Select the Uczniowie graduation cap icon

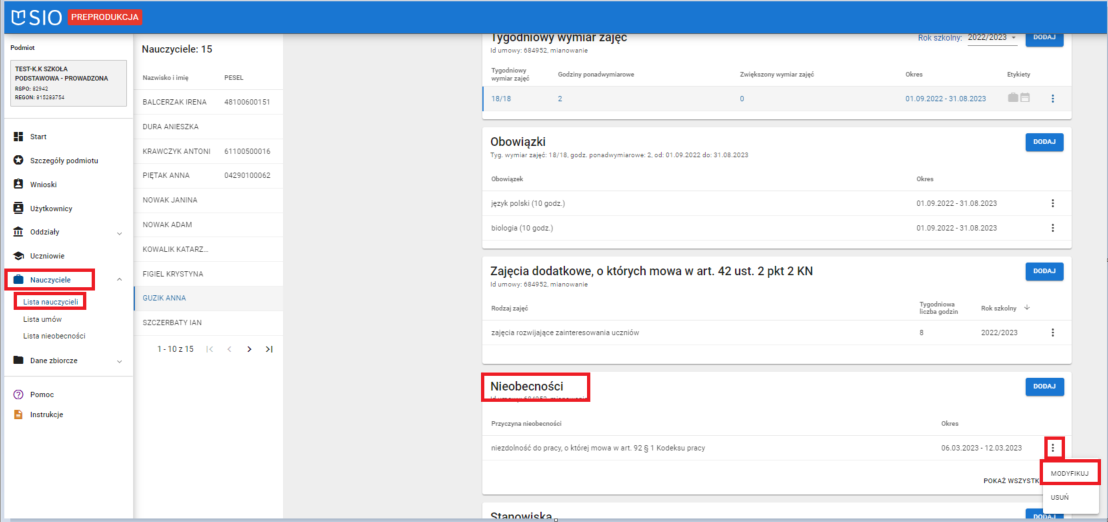point(18,256)
